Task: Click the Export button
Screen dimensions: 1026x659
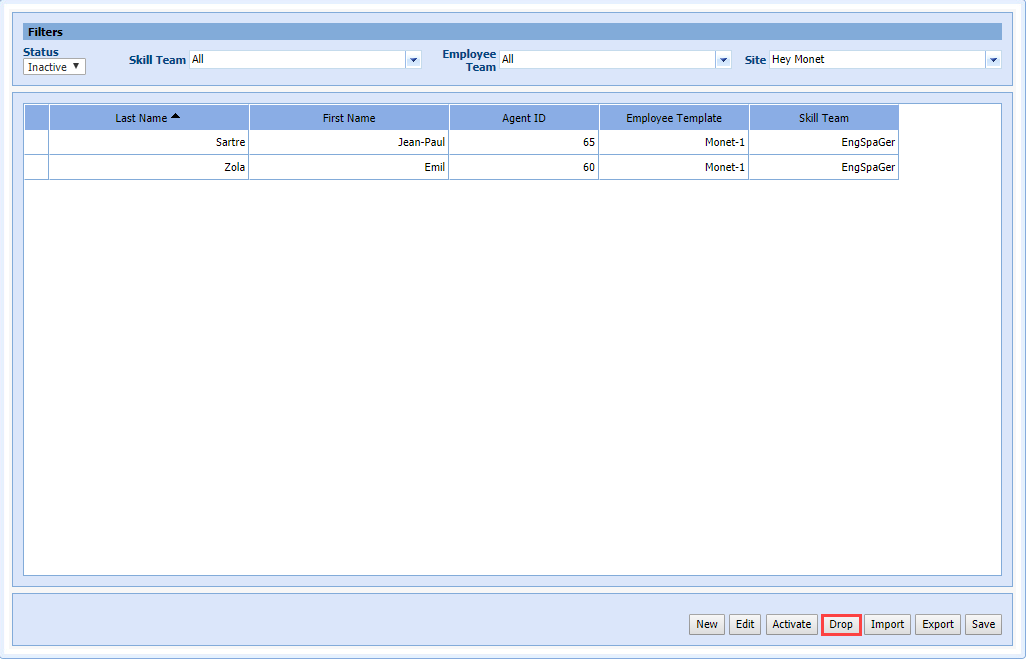Action: 937,624
